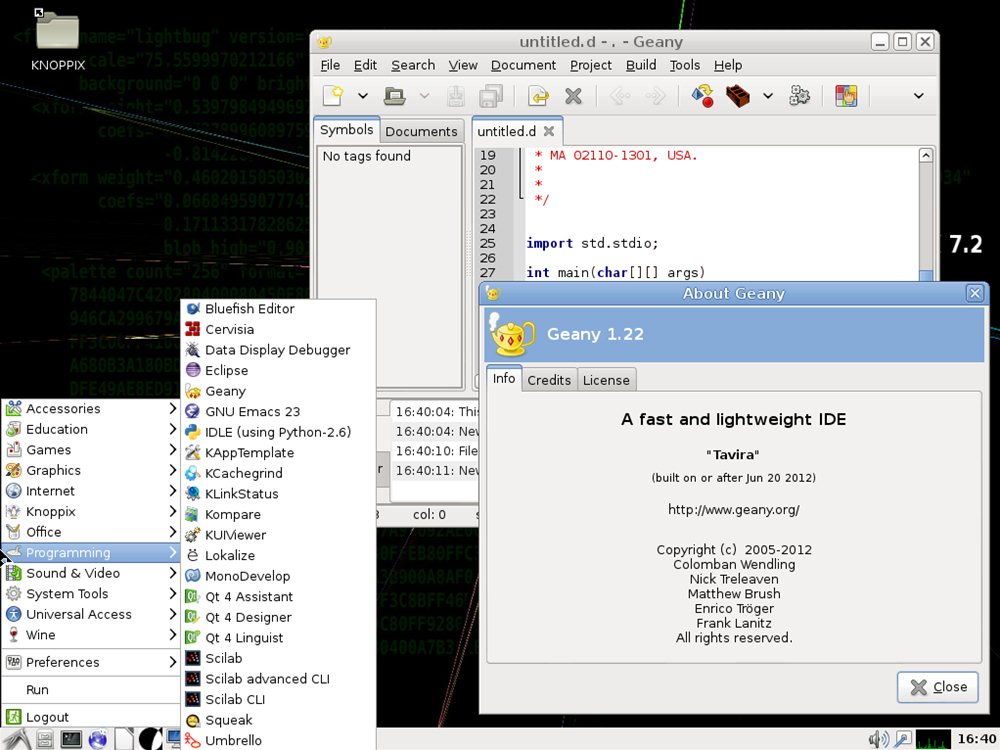Open Qt 4 Designer entry

tap(279, 617)
